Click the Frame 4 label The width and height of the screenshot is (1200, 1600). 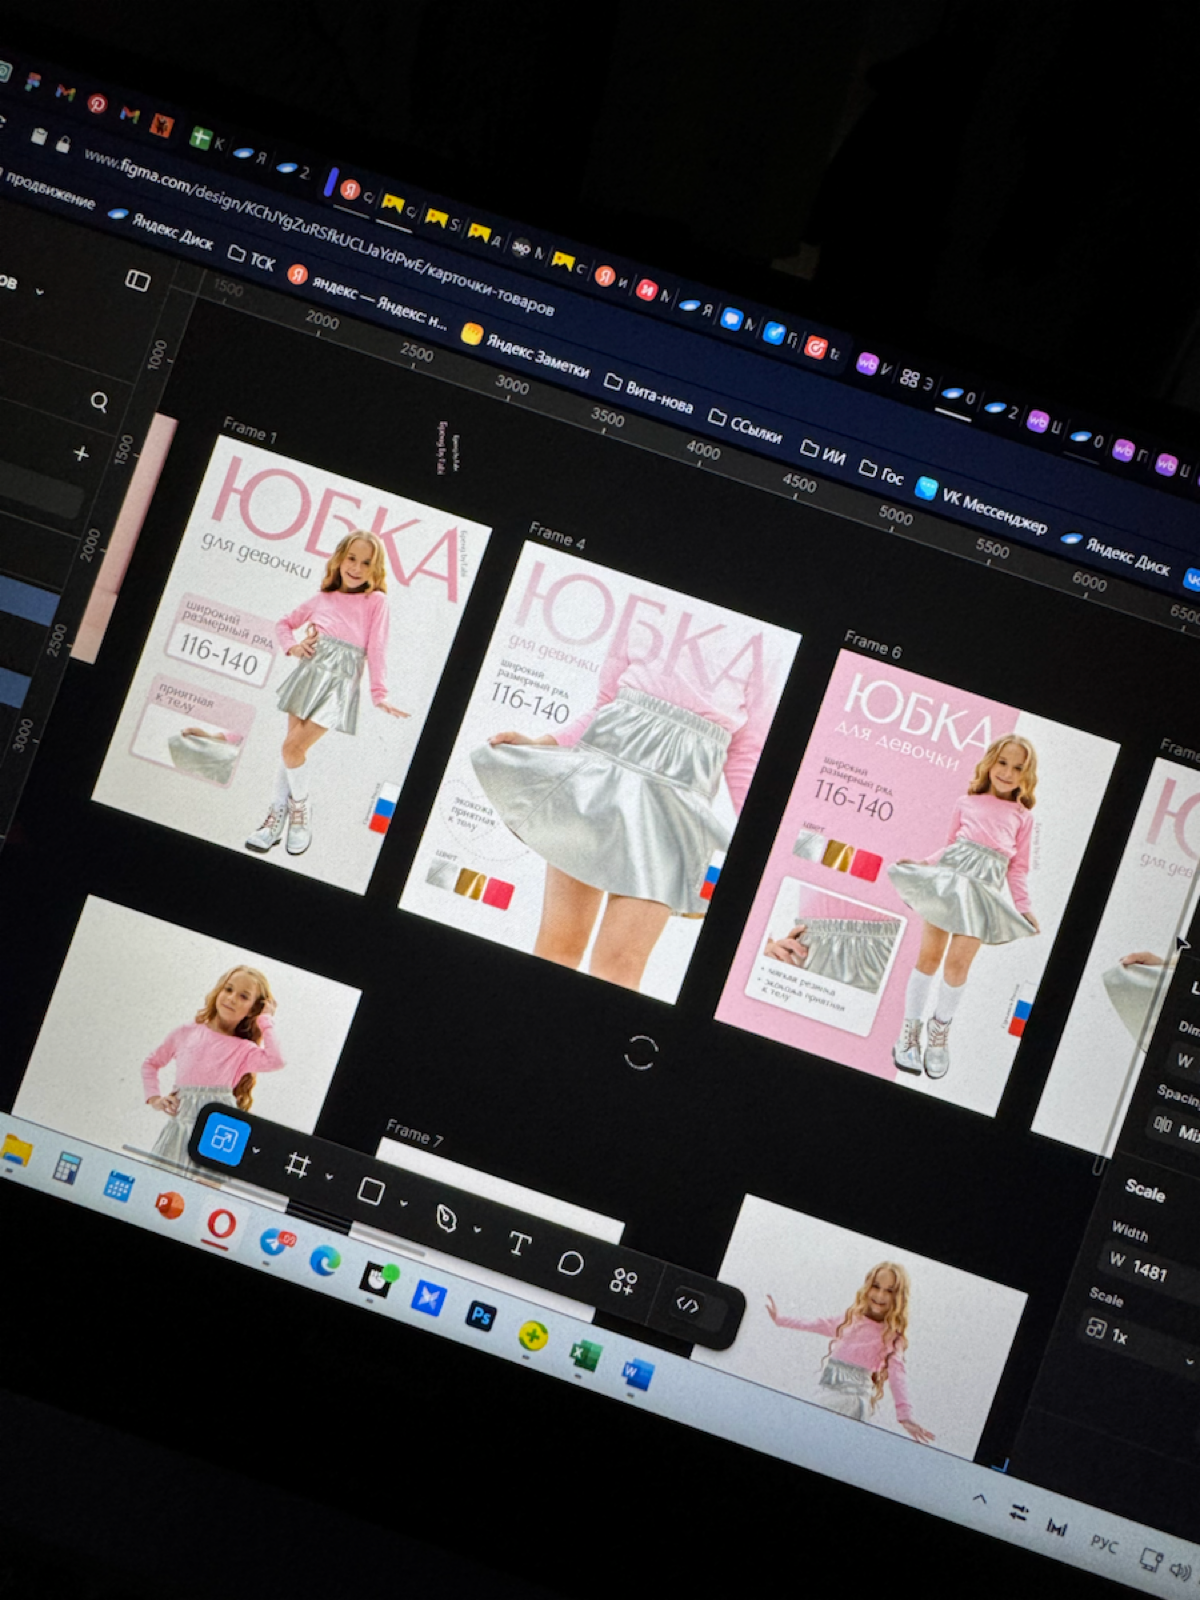pos(557,535)
